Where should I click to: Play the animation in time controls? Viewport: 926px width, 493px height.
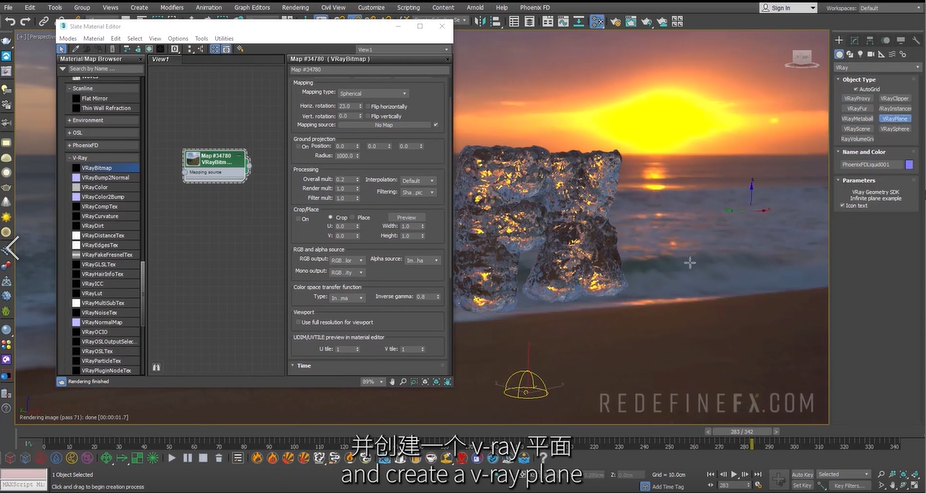pos(734,474)
